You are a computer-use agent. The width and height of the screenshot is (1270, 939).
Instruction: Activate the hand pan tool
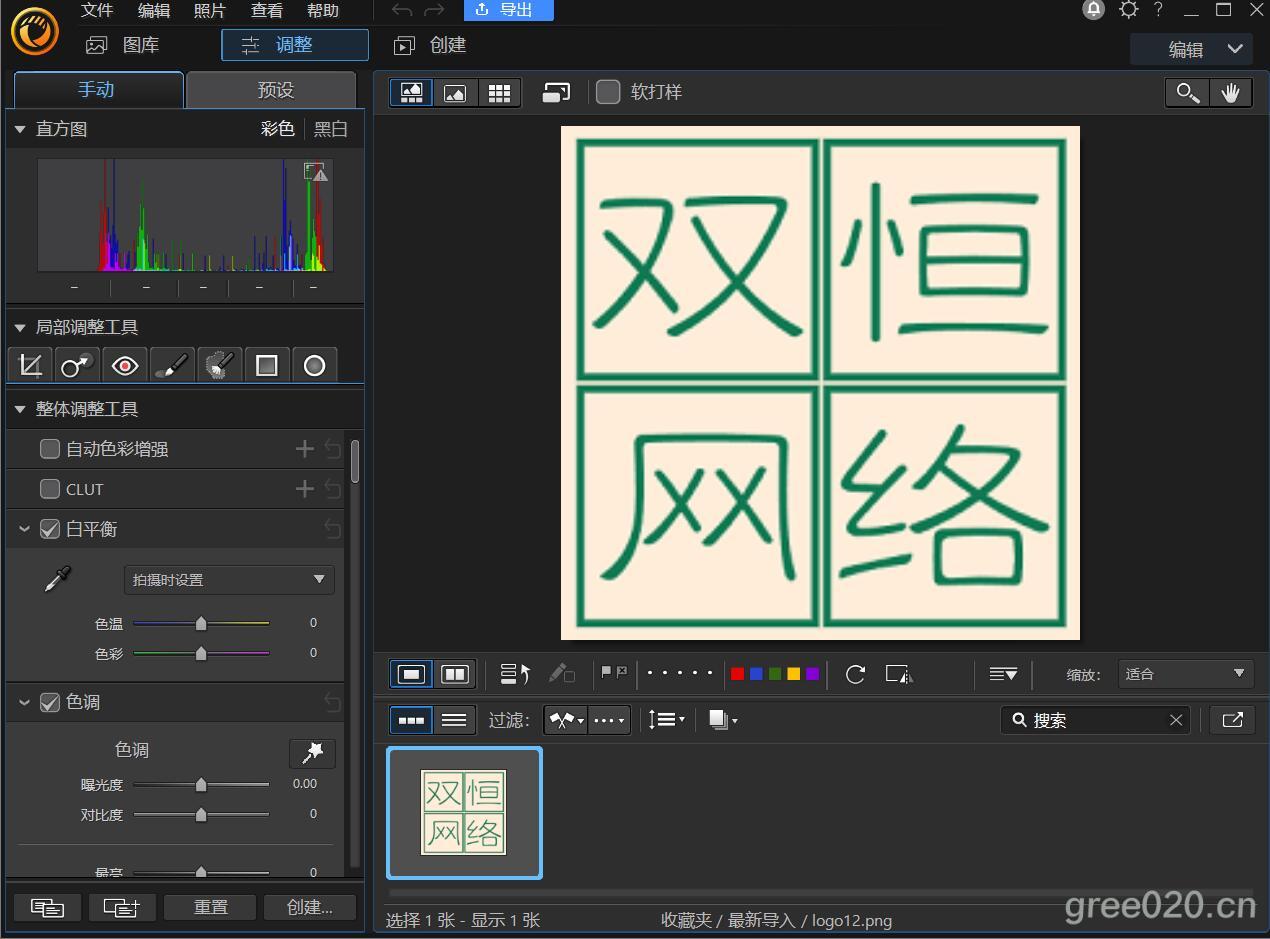click(x=1230, y=93)
